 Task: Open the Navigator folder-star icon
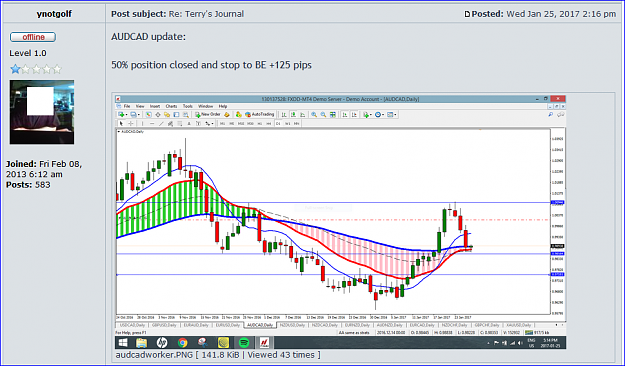[x=167, y=114]
